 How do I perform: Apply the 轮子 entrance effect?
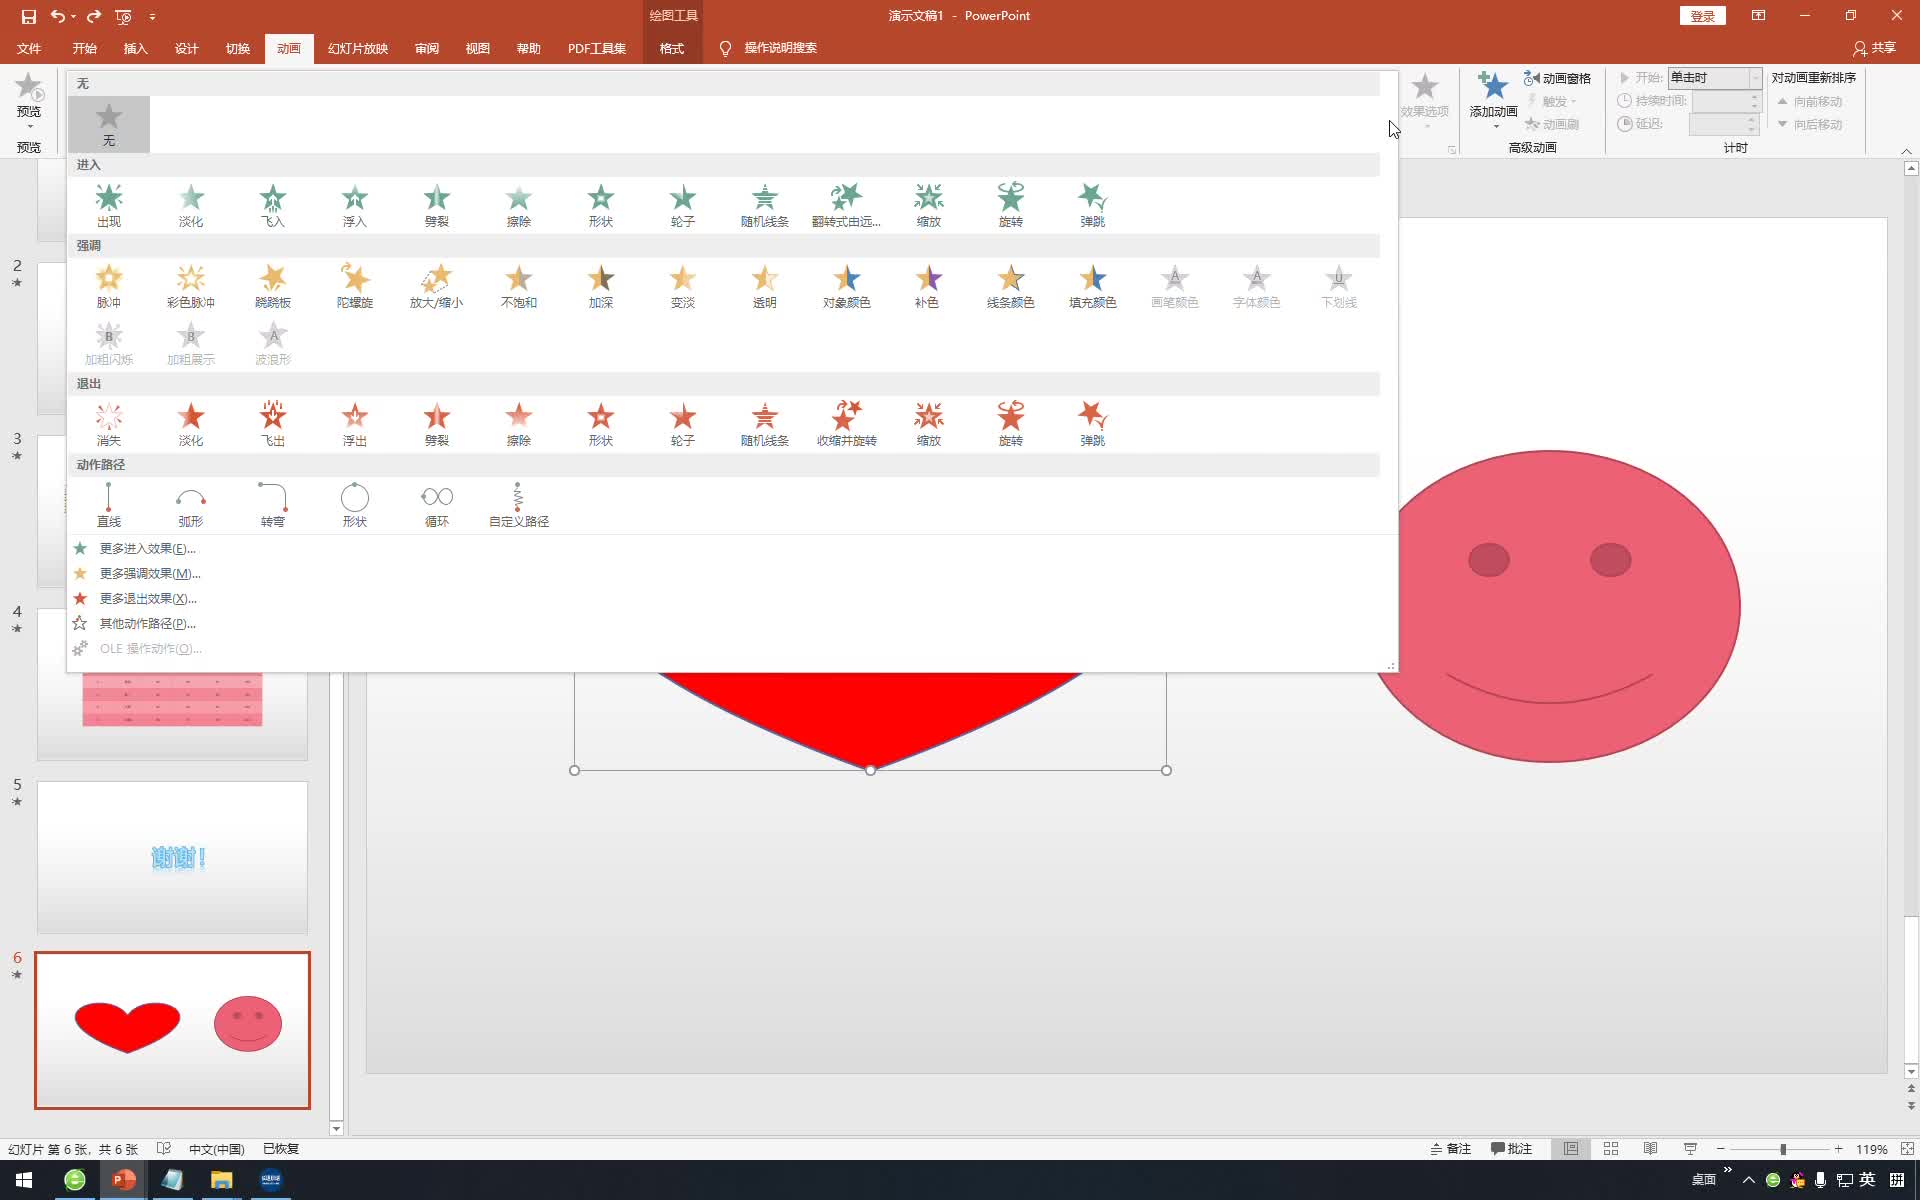(x=683, y=205)
